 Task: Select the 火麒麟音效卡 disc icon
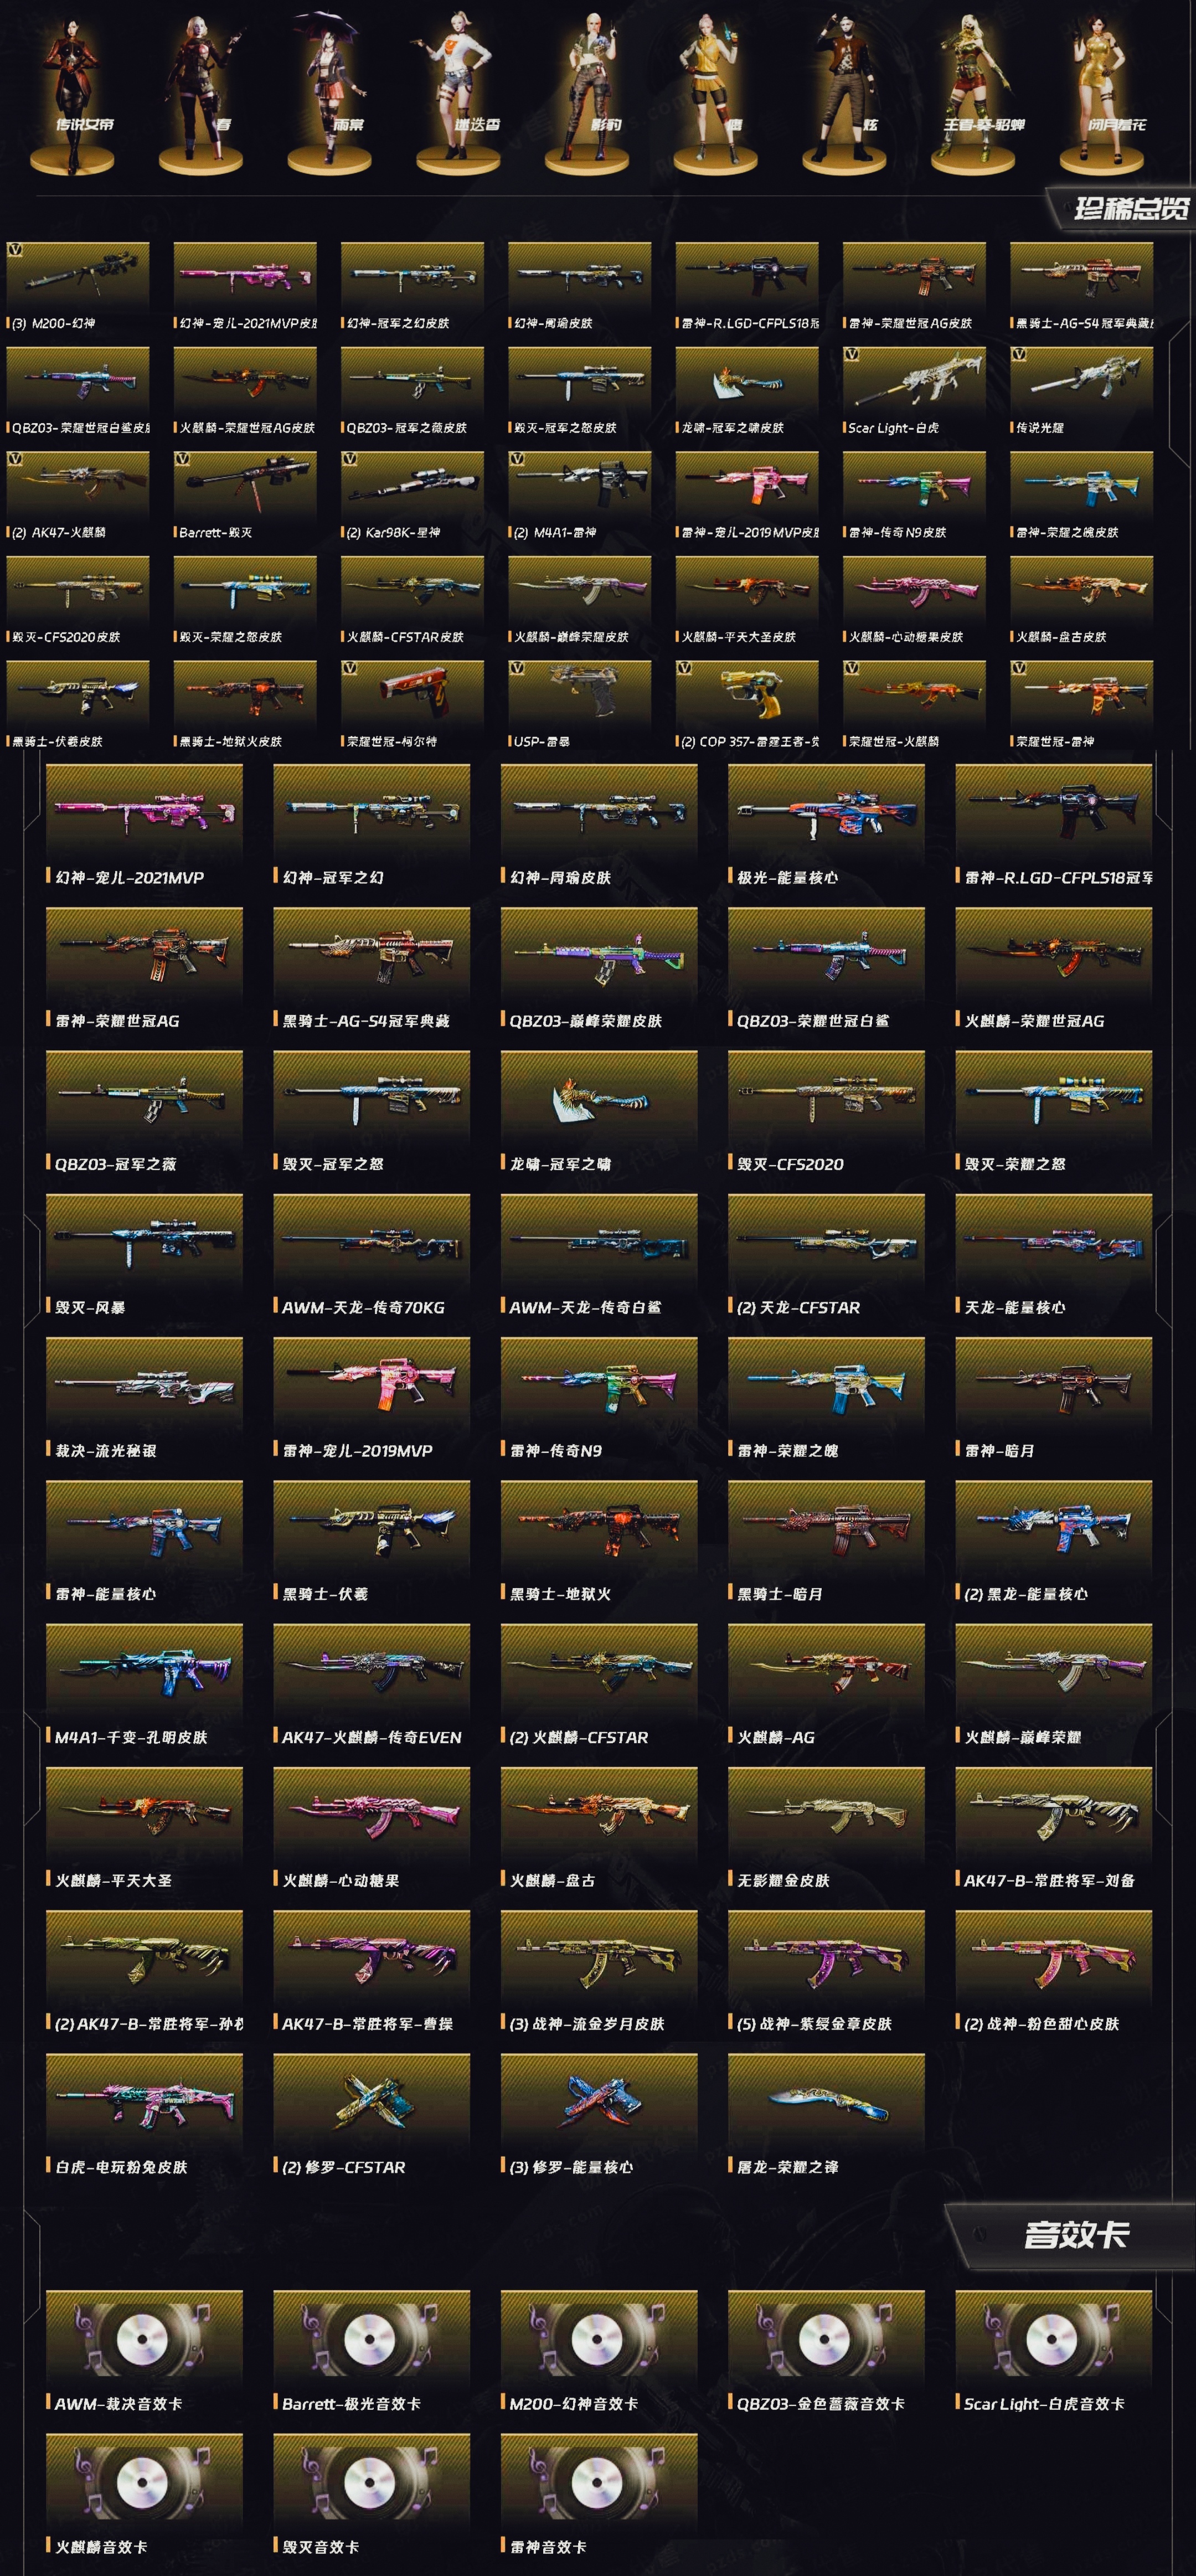pos(144,2482)
